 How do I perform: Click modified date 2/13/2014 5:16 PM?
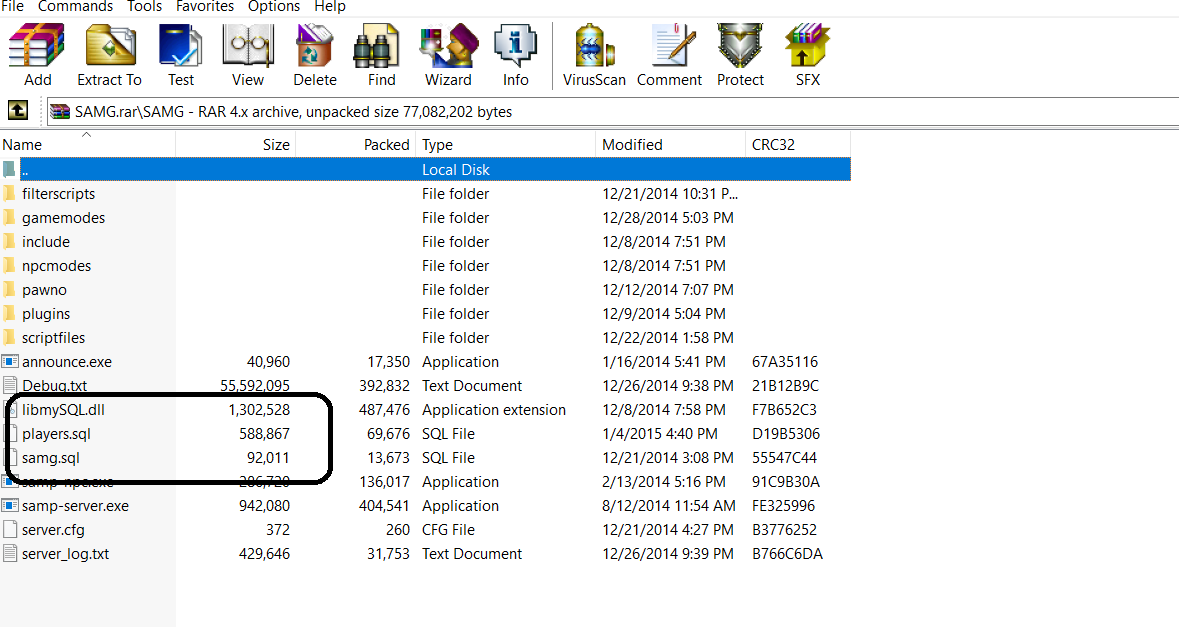pos(664,482)
